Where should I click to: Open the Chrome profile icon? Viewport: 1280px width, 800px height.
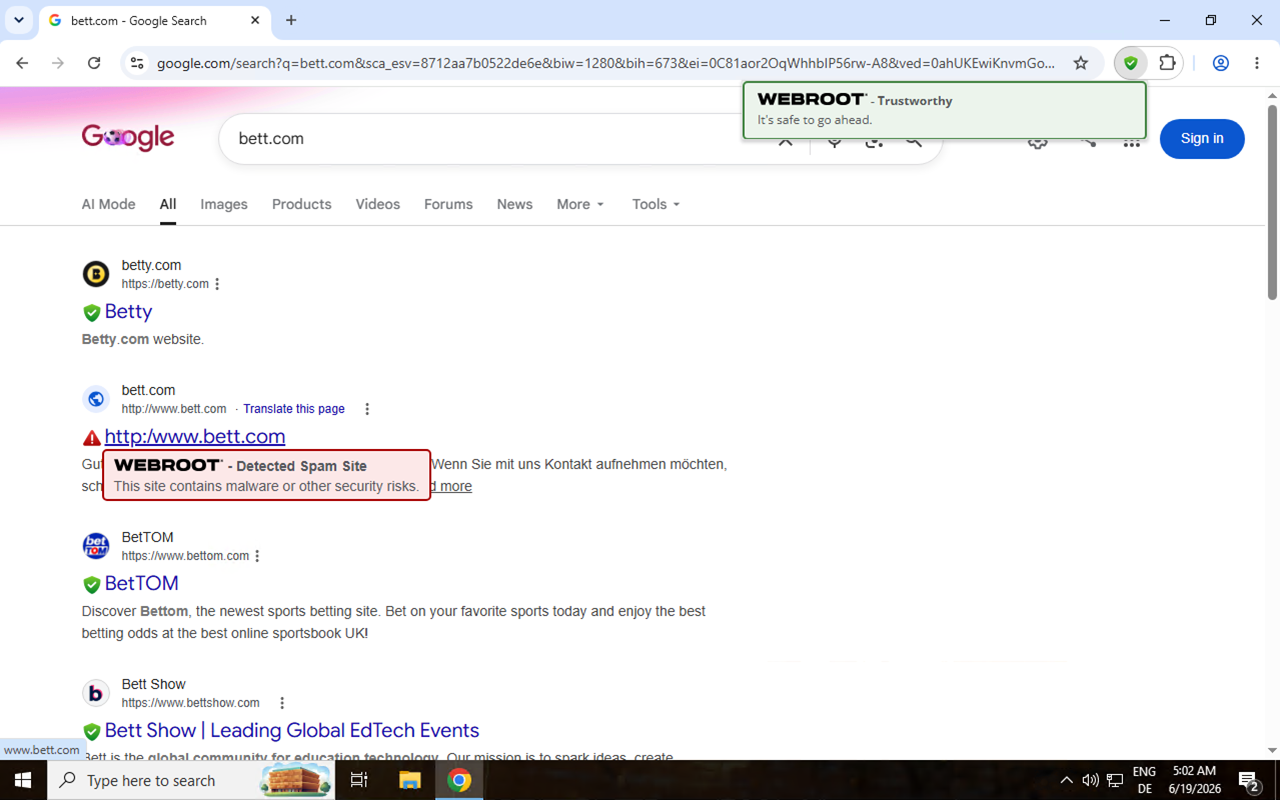coord(1221,63)
